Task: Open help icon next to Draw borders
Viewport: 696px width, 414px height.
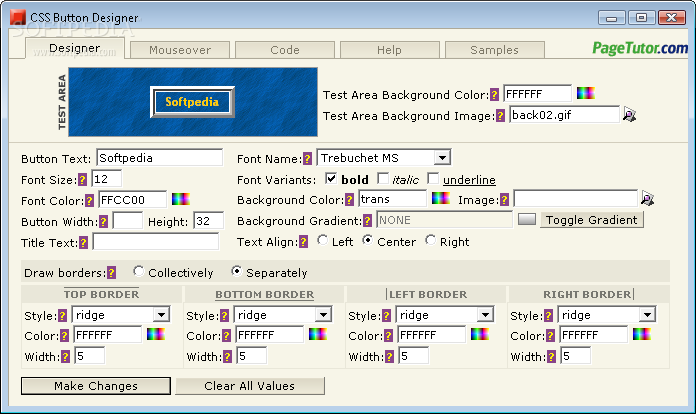Action: (112, 272)
